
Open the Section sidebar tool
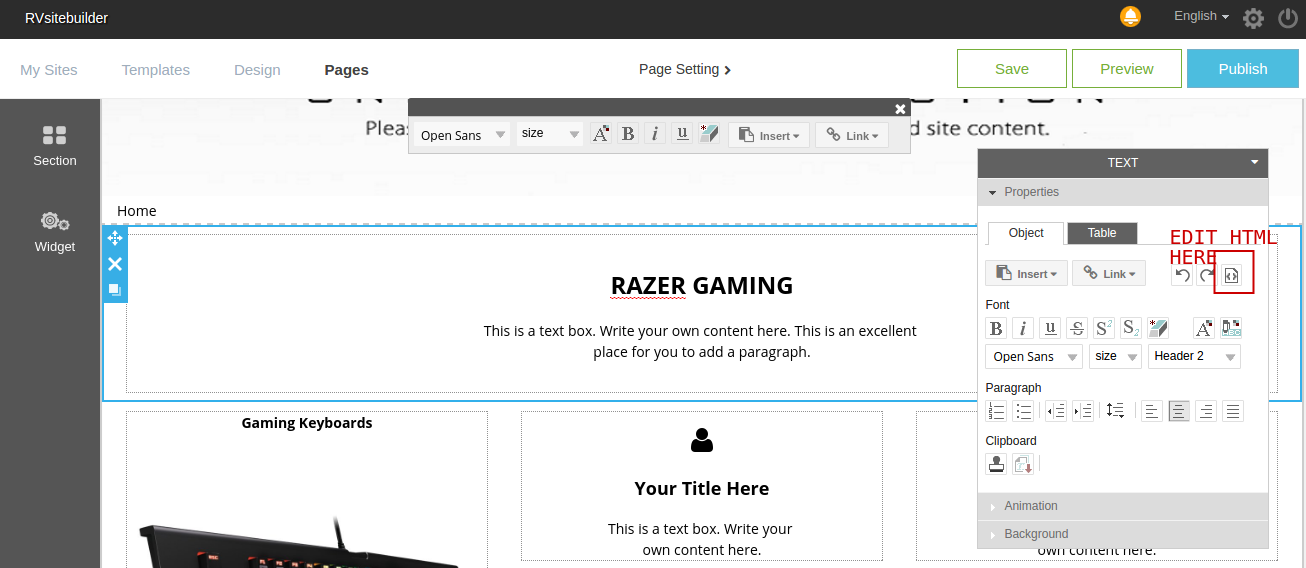pyautogui.click(x=54, y=146)
